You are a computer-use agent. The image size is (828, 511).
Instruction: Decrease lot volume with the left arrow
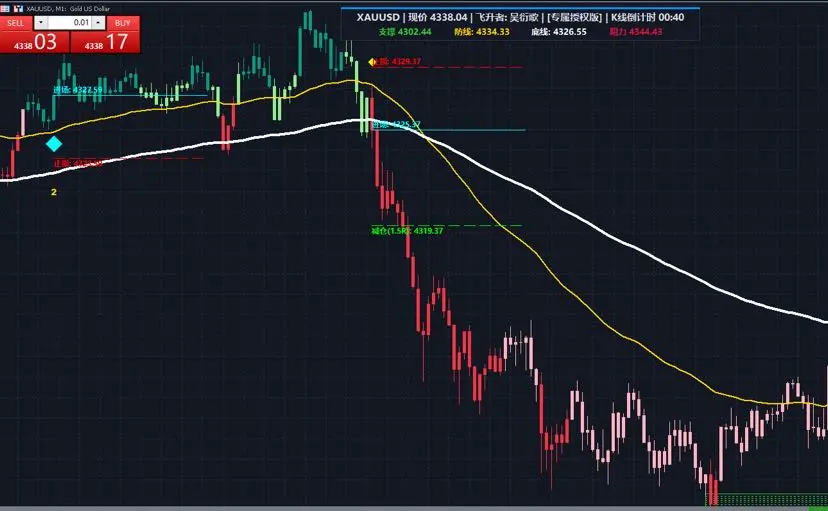(x=41, y=23)
